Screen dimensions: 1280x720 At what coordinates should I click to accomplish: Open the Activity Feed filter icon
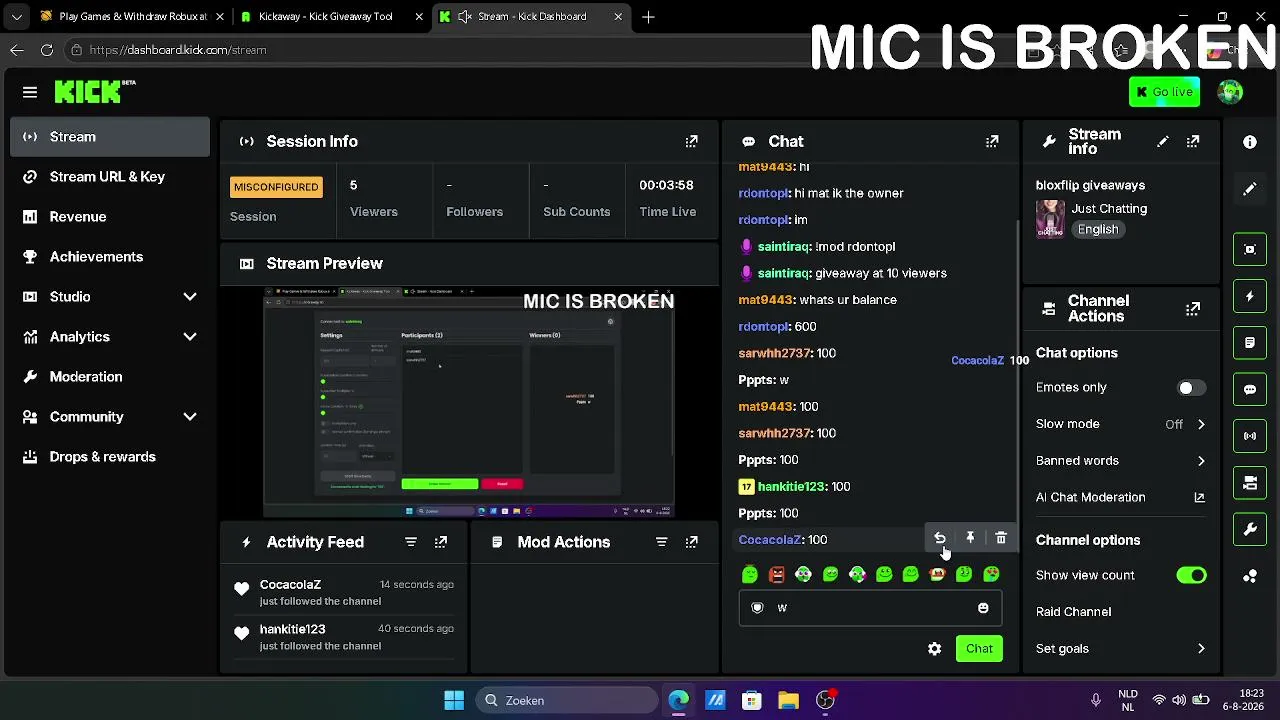tap(411, 542)
